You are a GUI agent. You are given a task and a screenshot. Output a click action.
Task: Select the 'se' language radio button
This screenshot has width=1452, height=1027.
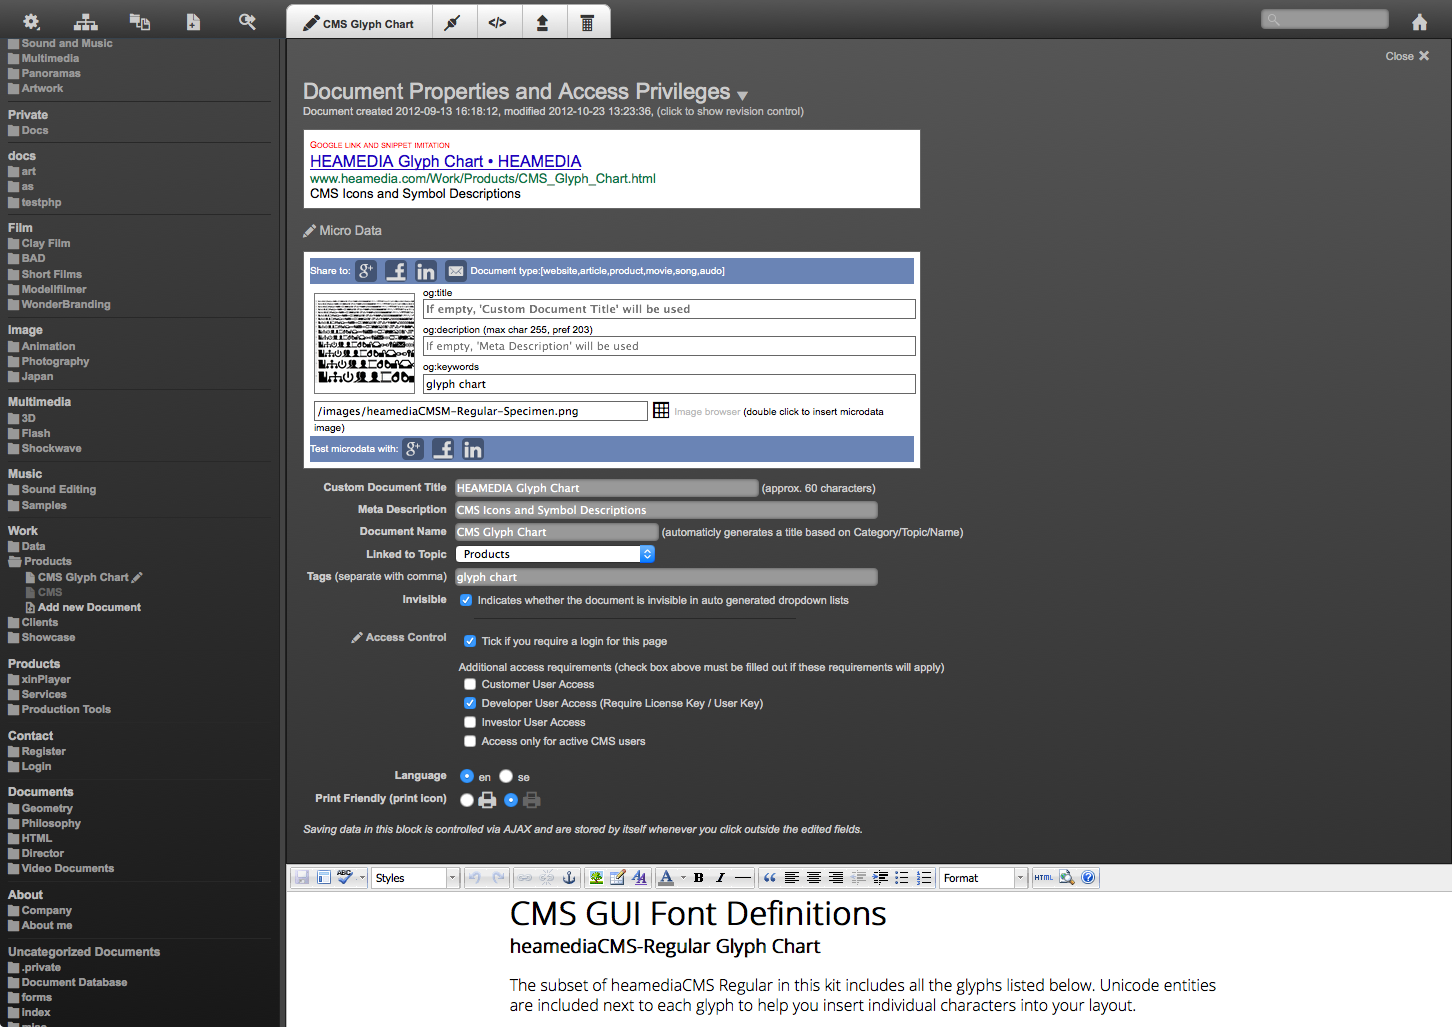pos(506,776)
